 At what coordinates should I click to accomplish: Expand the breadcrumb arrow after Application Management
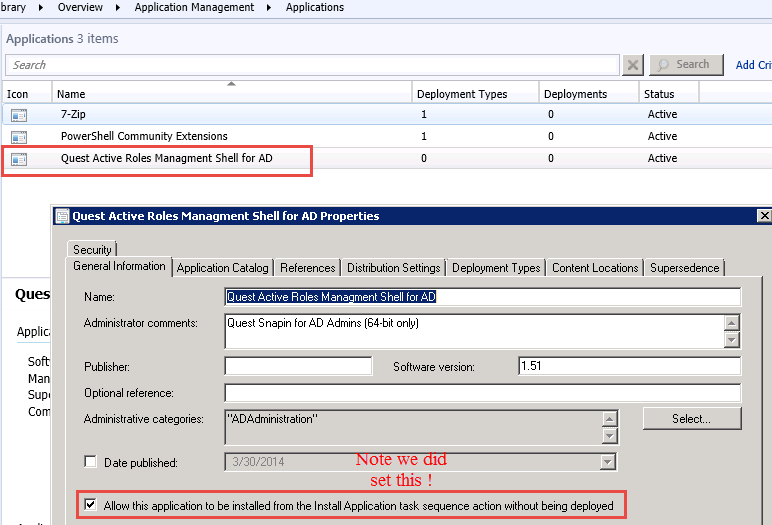269,7
